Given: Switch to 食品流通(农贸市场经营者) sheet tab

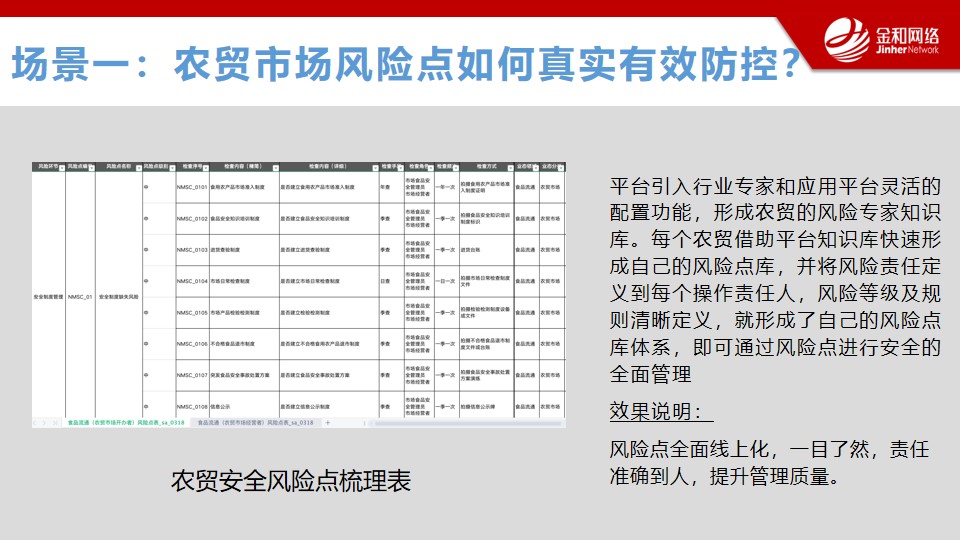Looking at the screenshot, I should pyautogui.click(x=255, y=422).
